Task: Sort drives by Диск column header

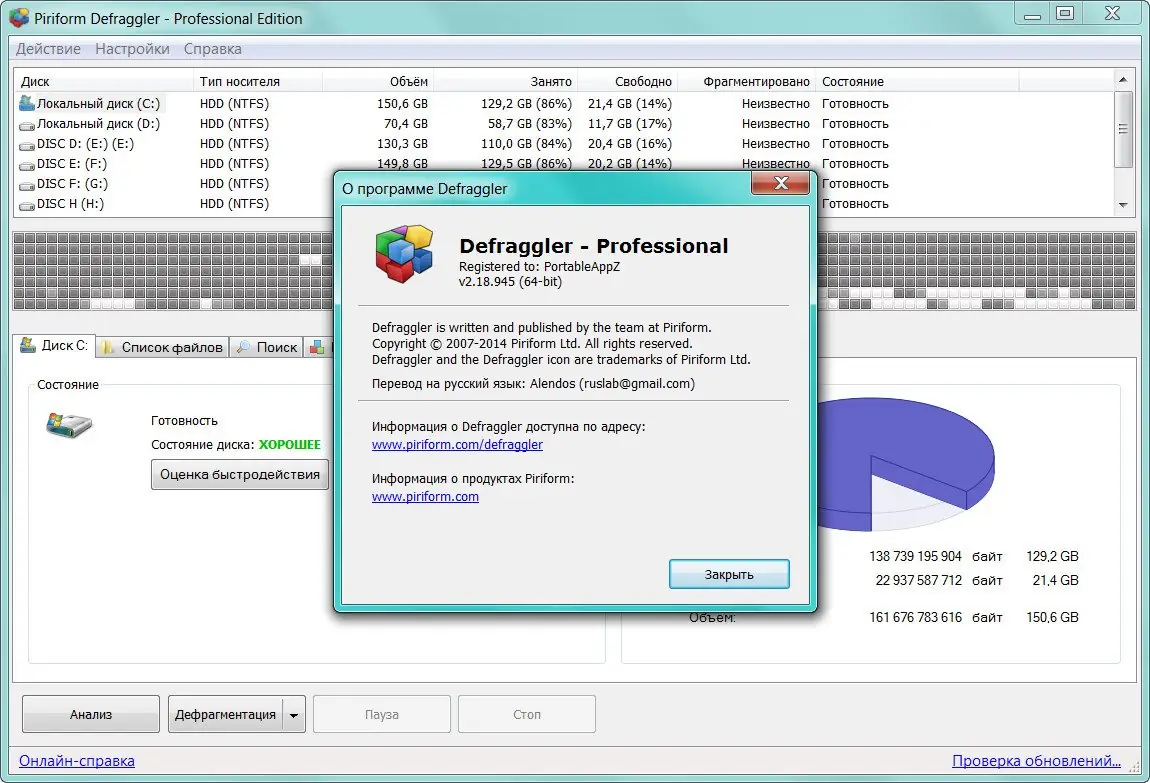Action: [x=103, y=81]
